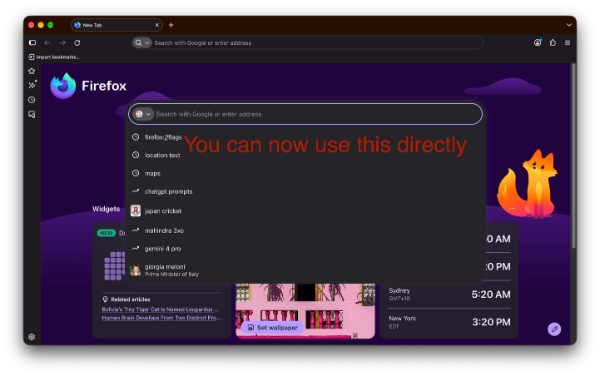Click Import bookmarks in bookmarks bar
The image size is (600, 376).
coord(54,57)
